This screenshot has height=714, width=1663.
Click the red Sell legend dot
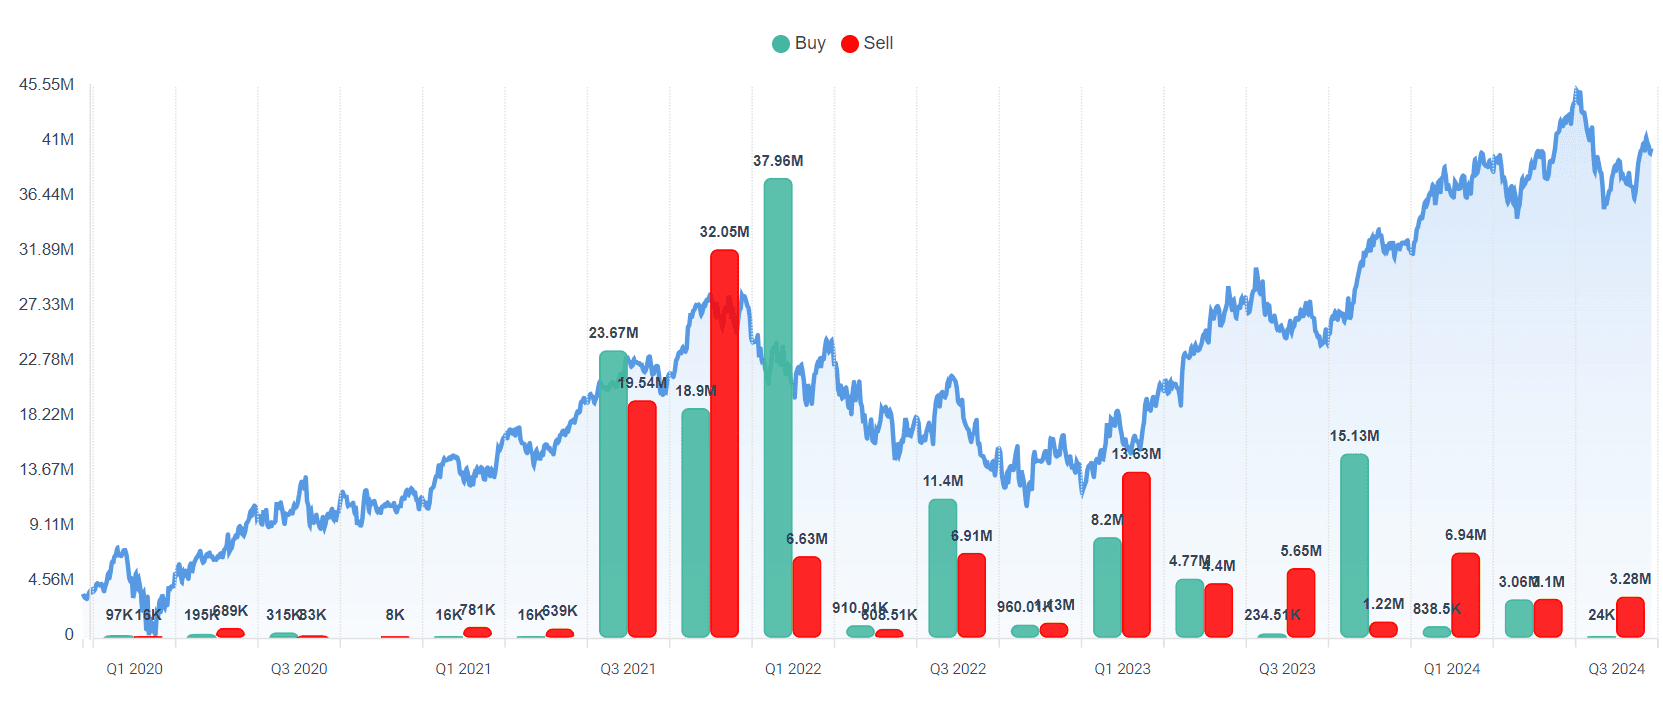(850, 44)
